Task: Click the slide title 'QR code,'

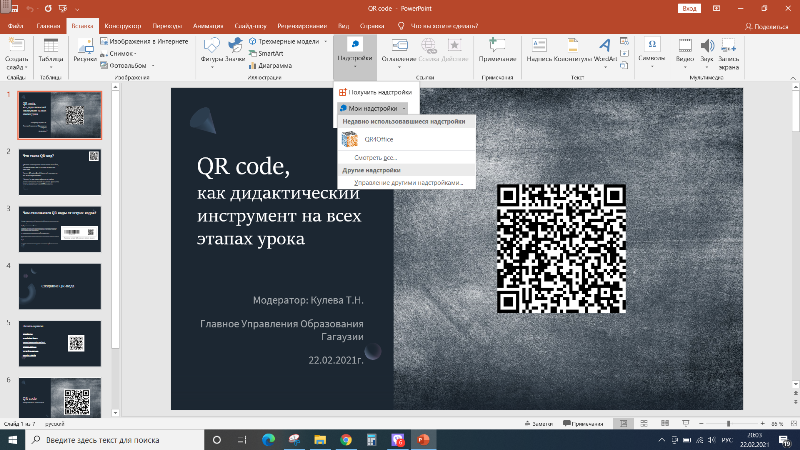Action: [243, 166]
